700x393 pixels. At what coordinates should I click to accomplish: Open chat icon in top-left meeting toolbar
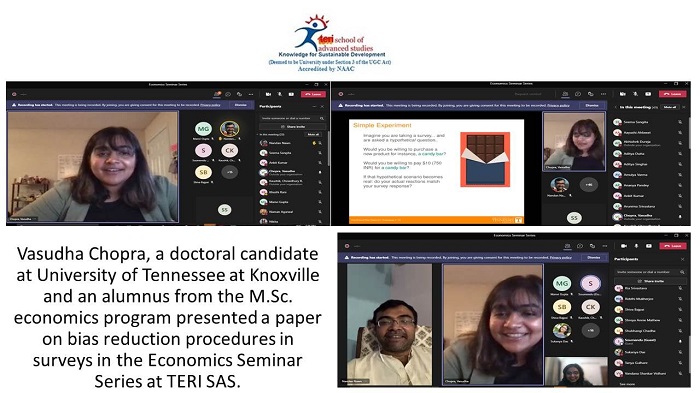(228, 94)
